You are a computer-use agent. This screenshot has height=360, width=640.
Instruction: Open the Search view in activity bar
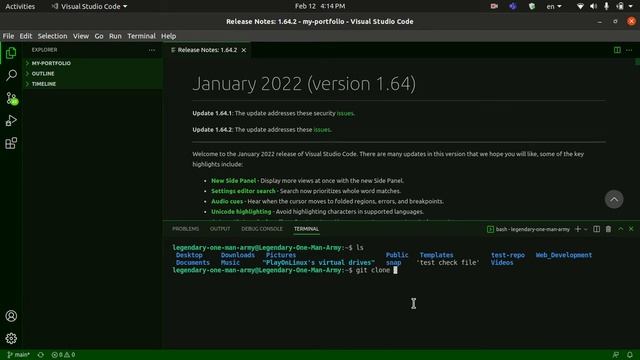tap(11, 75)
